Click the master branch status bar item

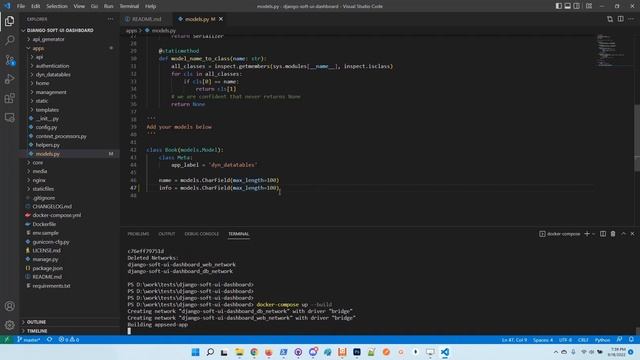tap(29, 340)
